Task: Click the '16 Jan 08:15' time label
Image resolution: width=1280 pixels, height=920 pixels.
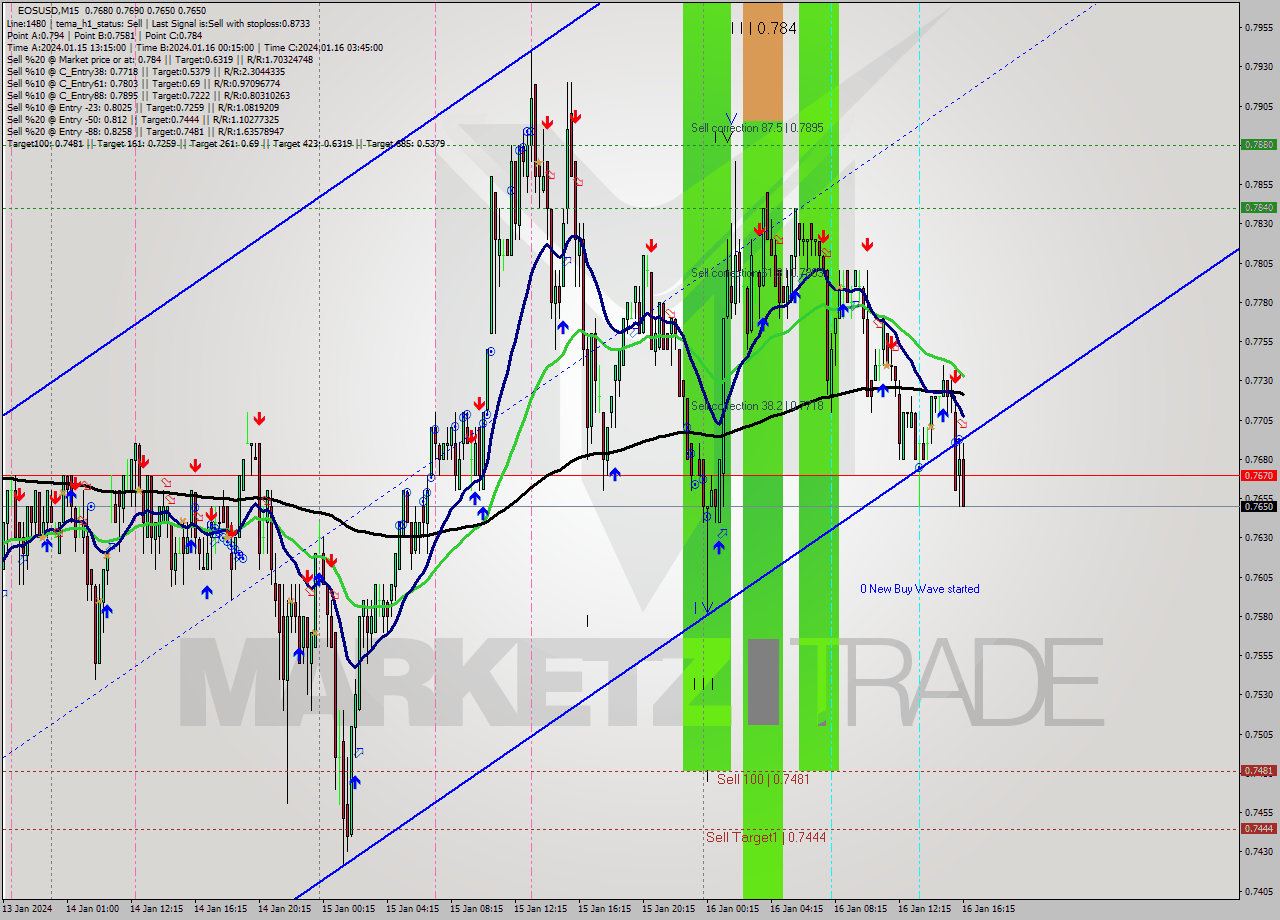Action: pos(860,909)
